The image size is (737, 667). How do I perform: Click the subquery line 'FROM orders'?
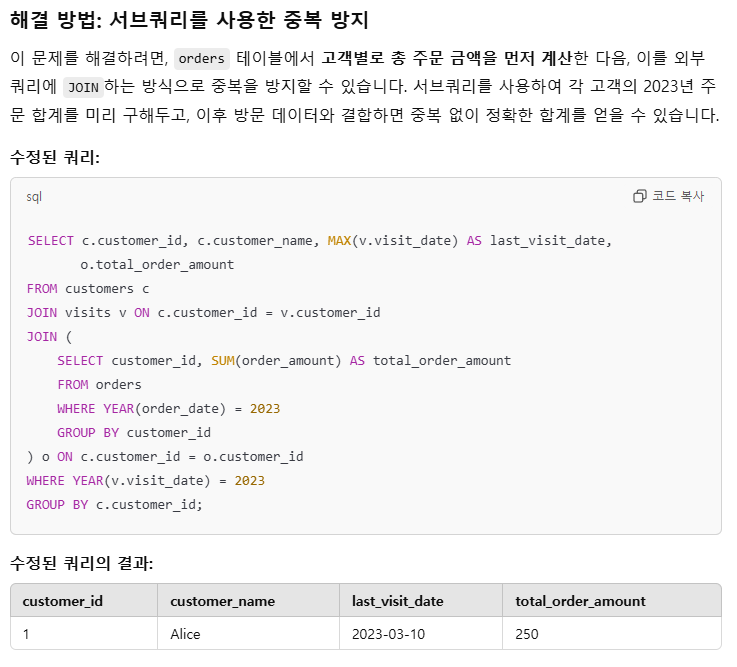pyautogui.click(x=99, y=385)
